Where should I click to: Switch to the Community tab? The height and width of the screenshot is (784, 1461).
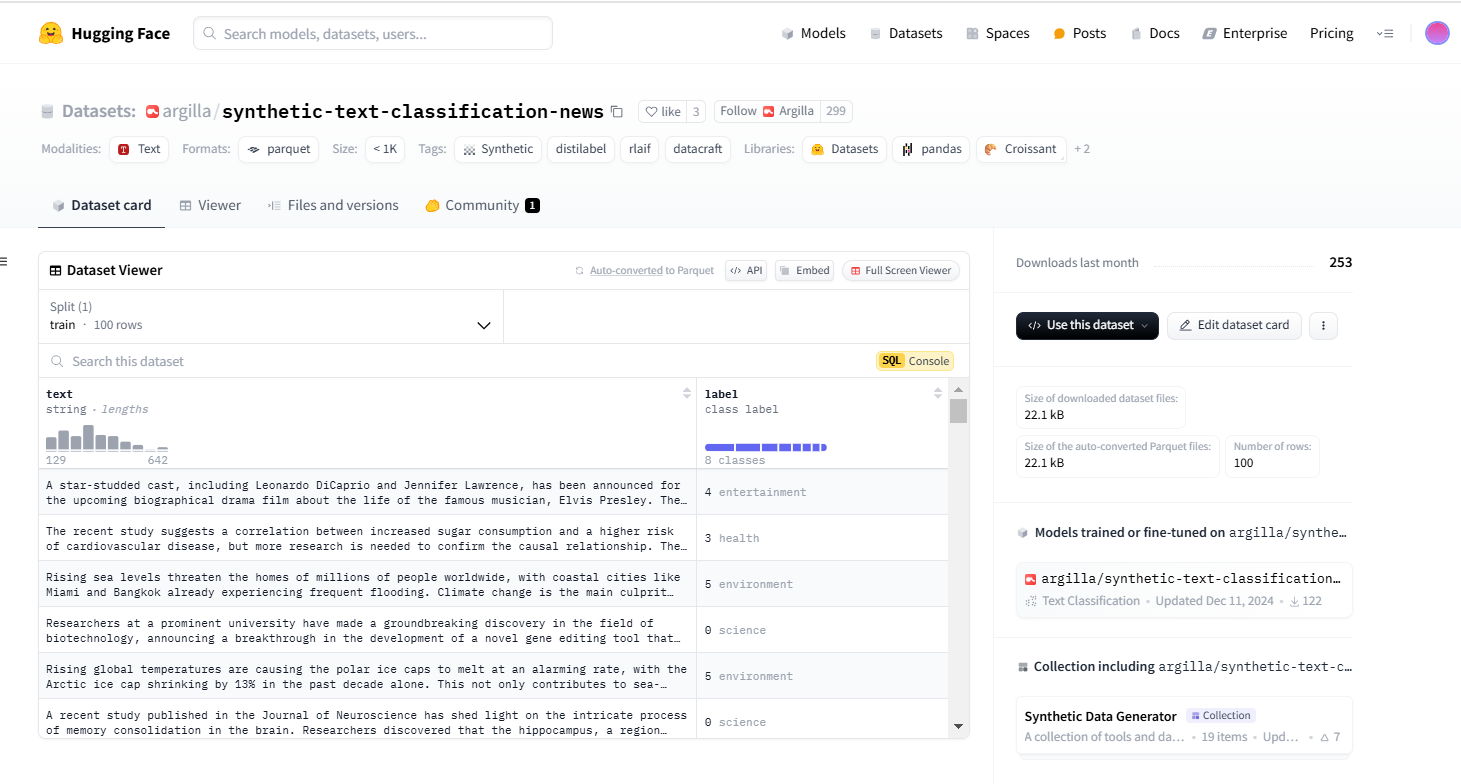coord(482,205)
